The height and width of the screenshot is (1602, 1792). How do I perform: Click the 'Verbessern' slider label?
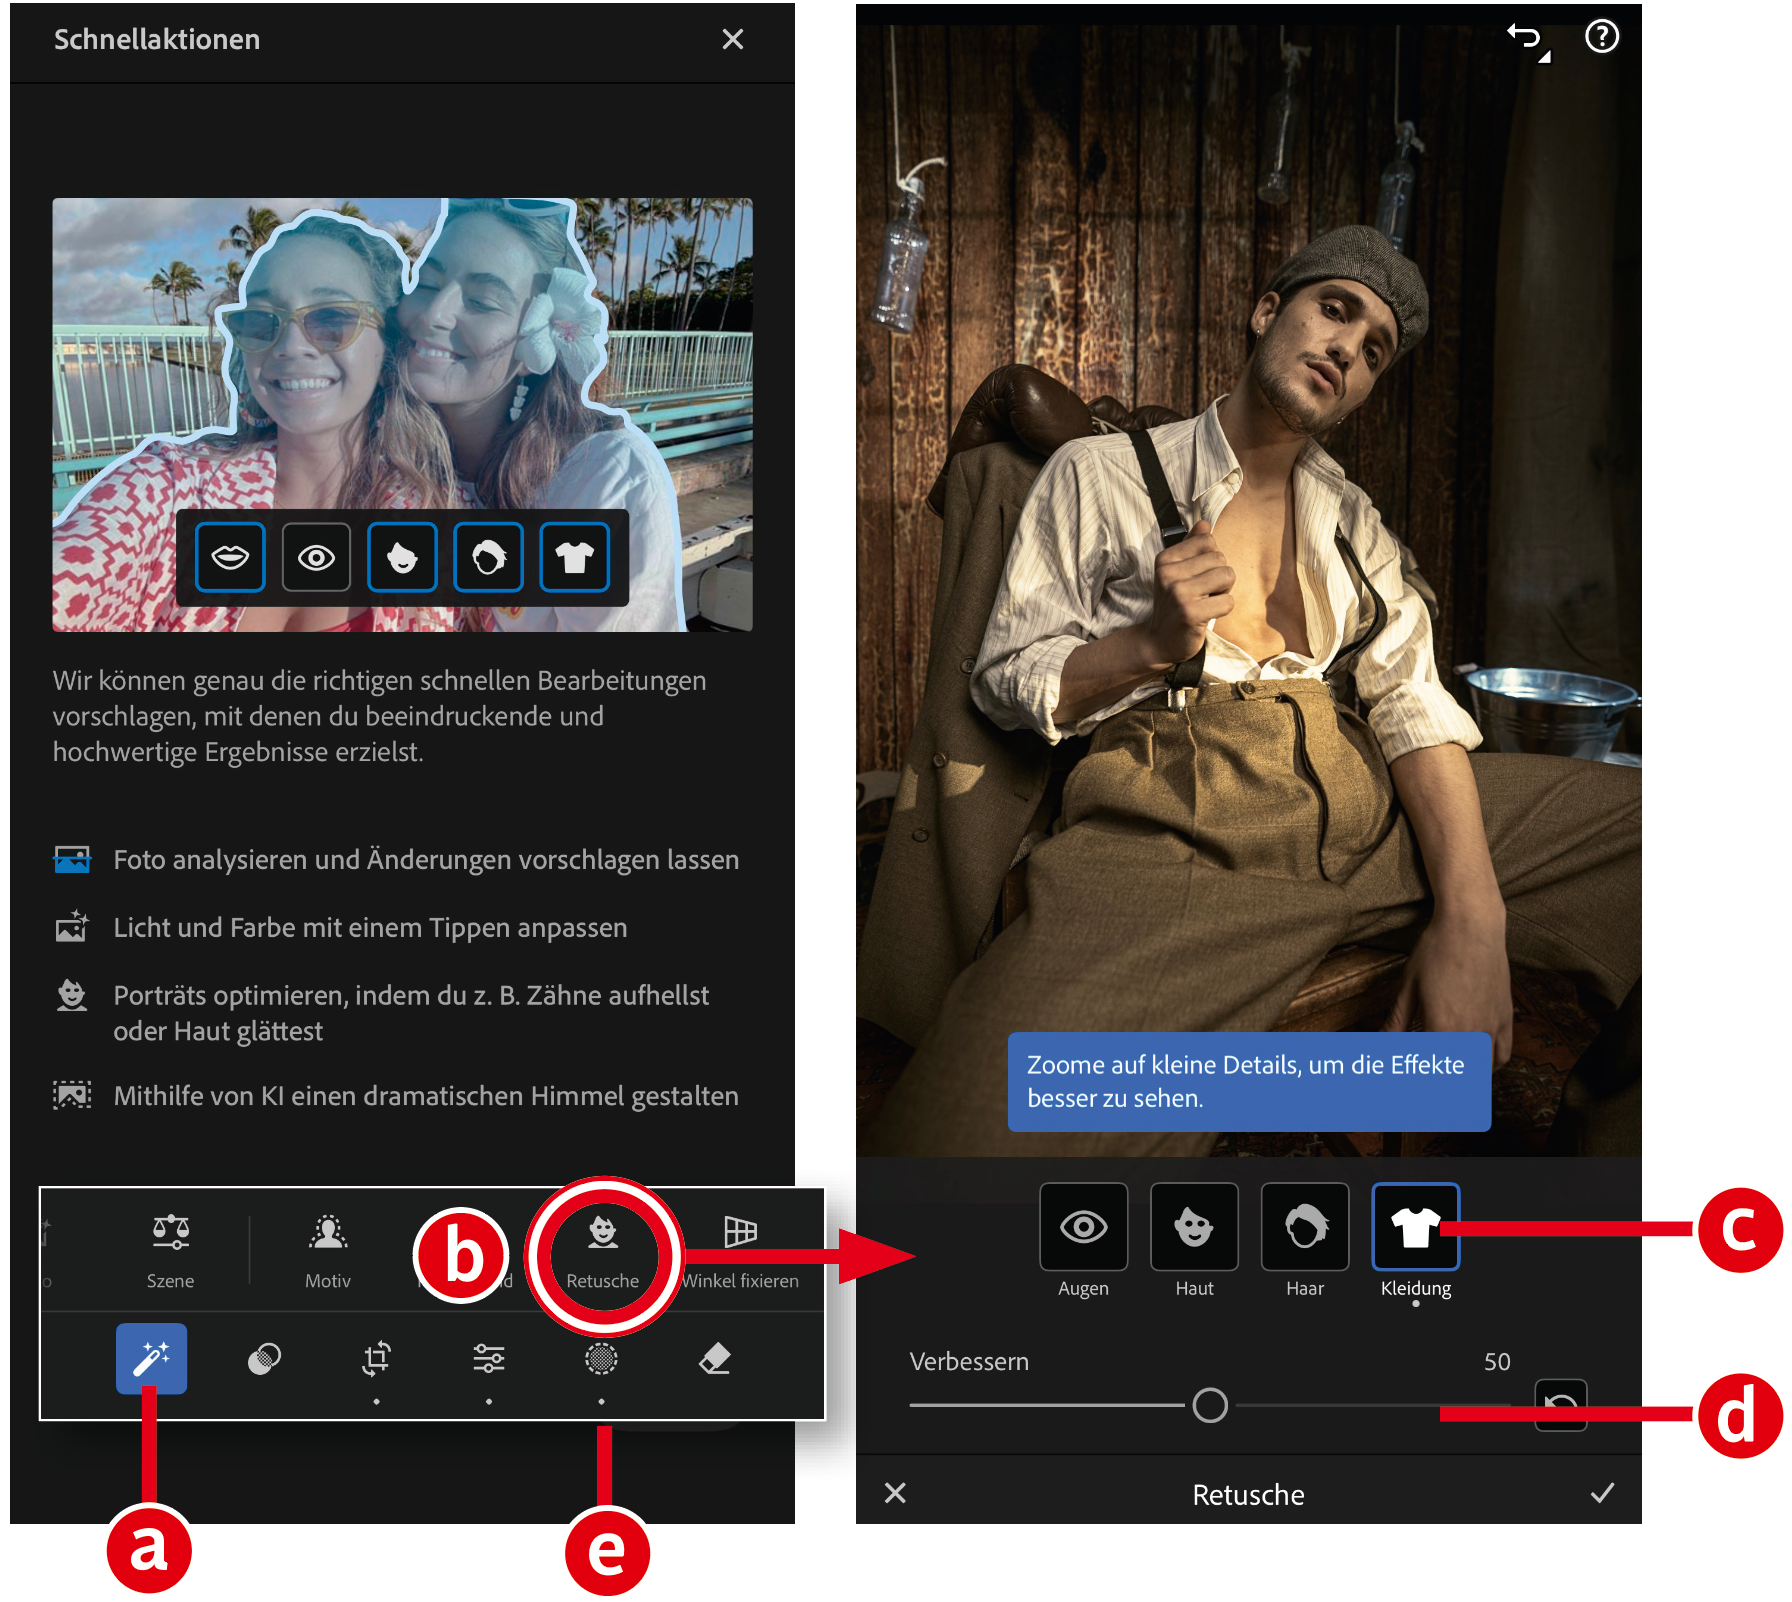tap(969, 1361)
